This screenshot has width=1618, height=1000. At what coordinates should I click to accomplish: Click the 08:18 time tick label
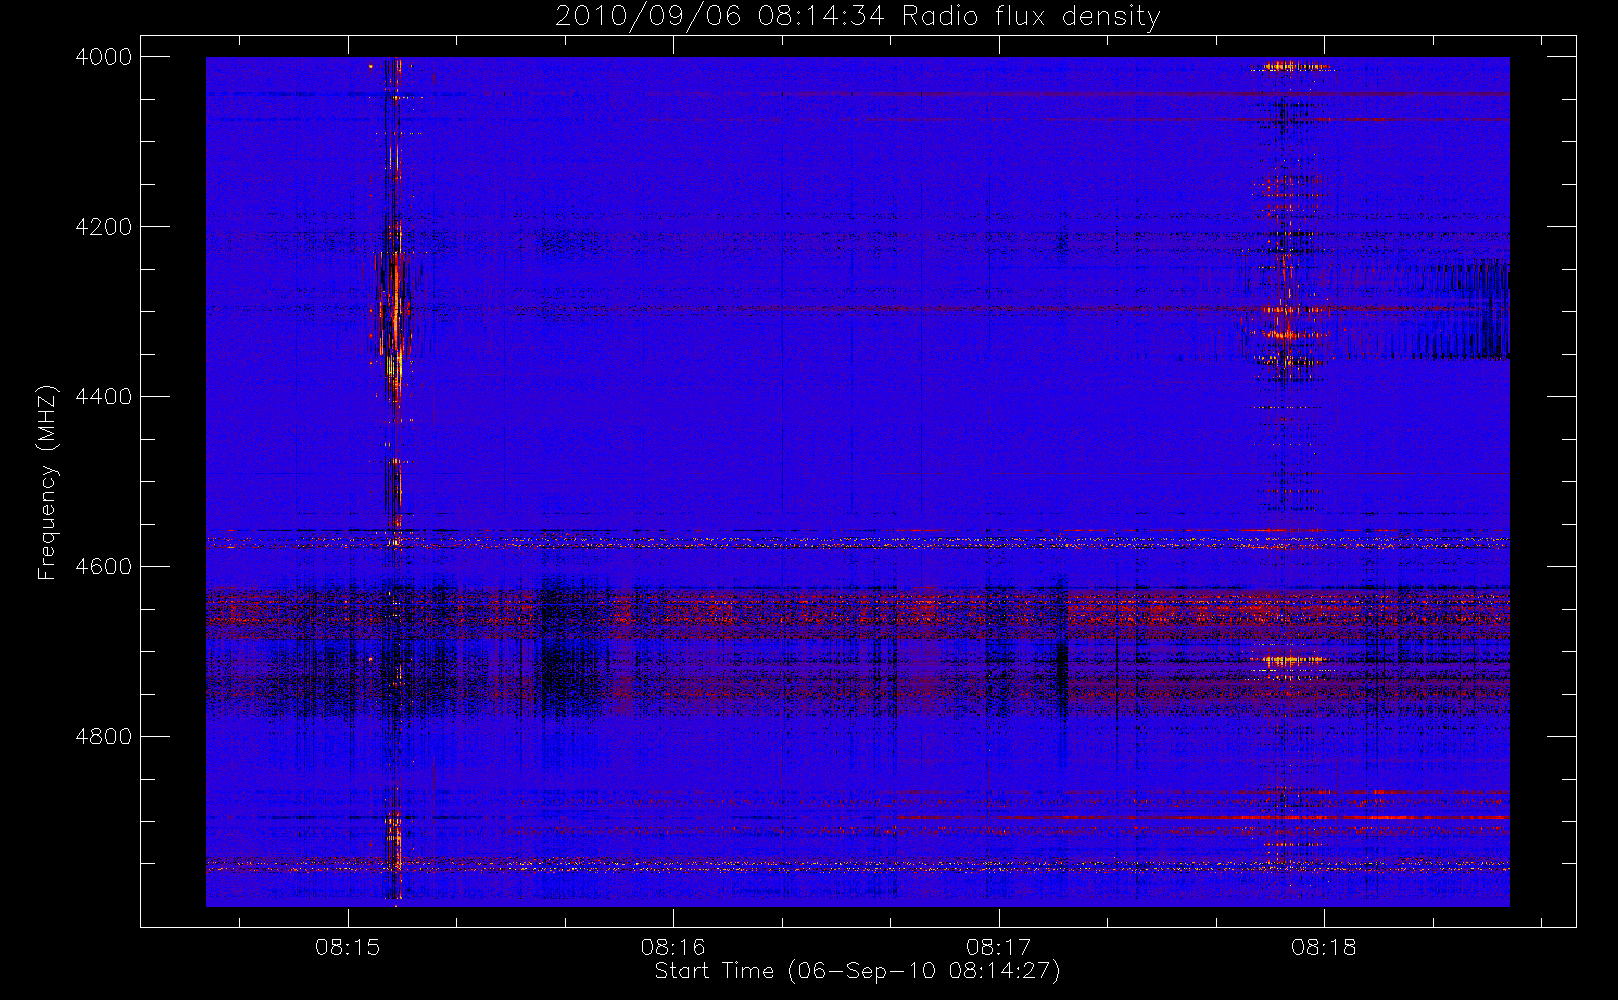(1324, 946)
